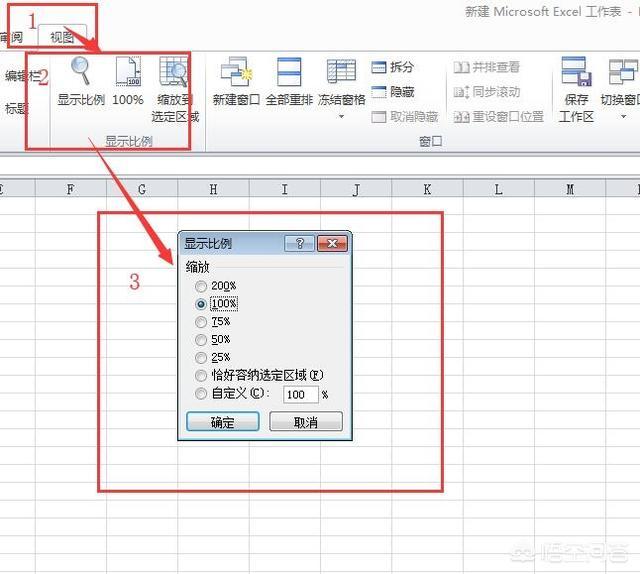The width and height of the screenshot is (640, 574).
Task: Click OK (确定) button in zoom dialog
Action: [x=223, y=422]
